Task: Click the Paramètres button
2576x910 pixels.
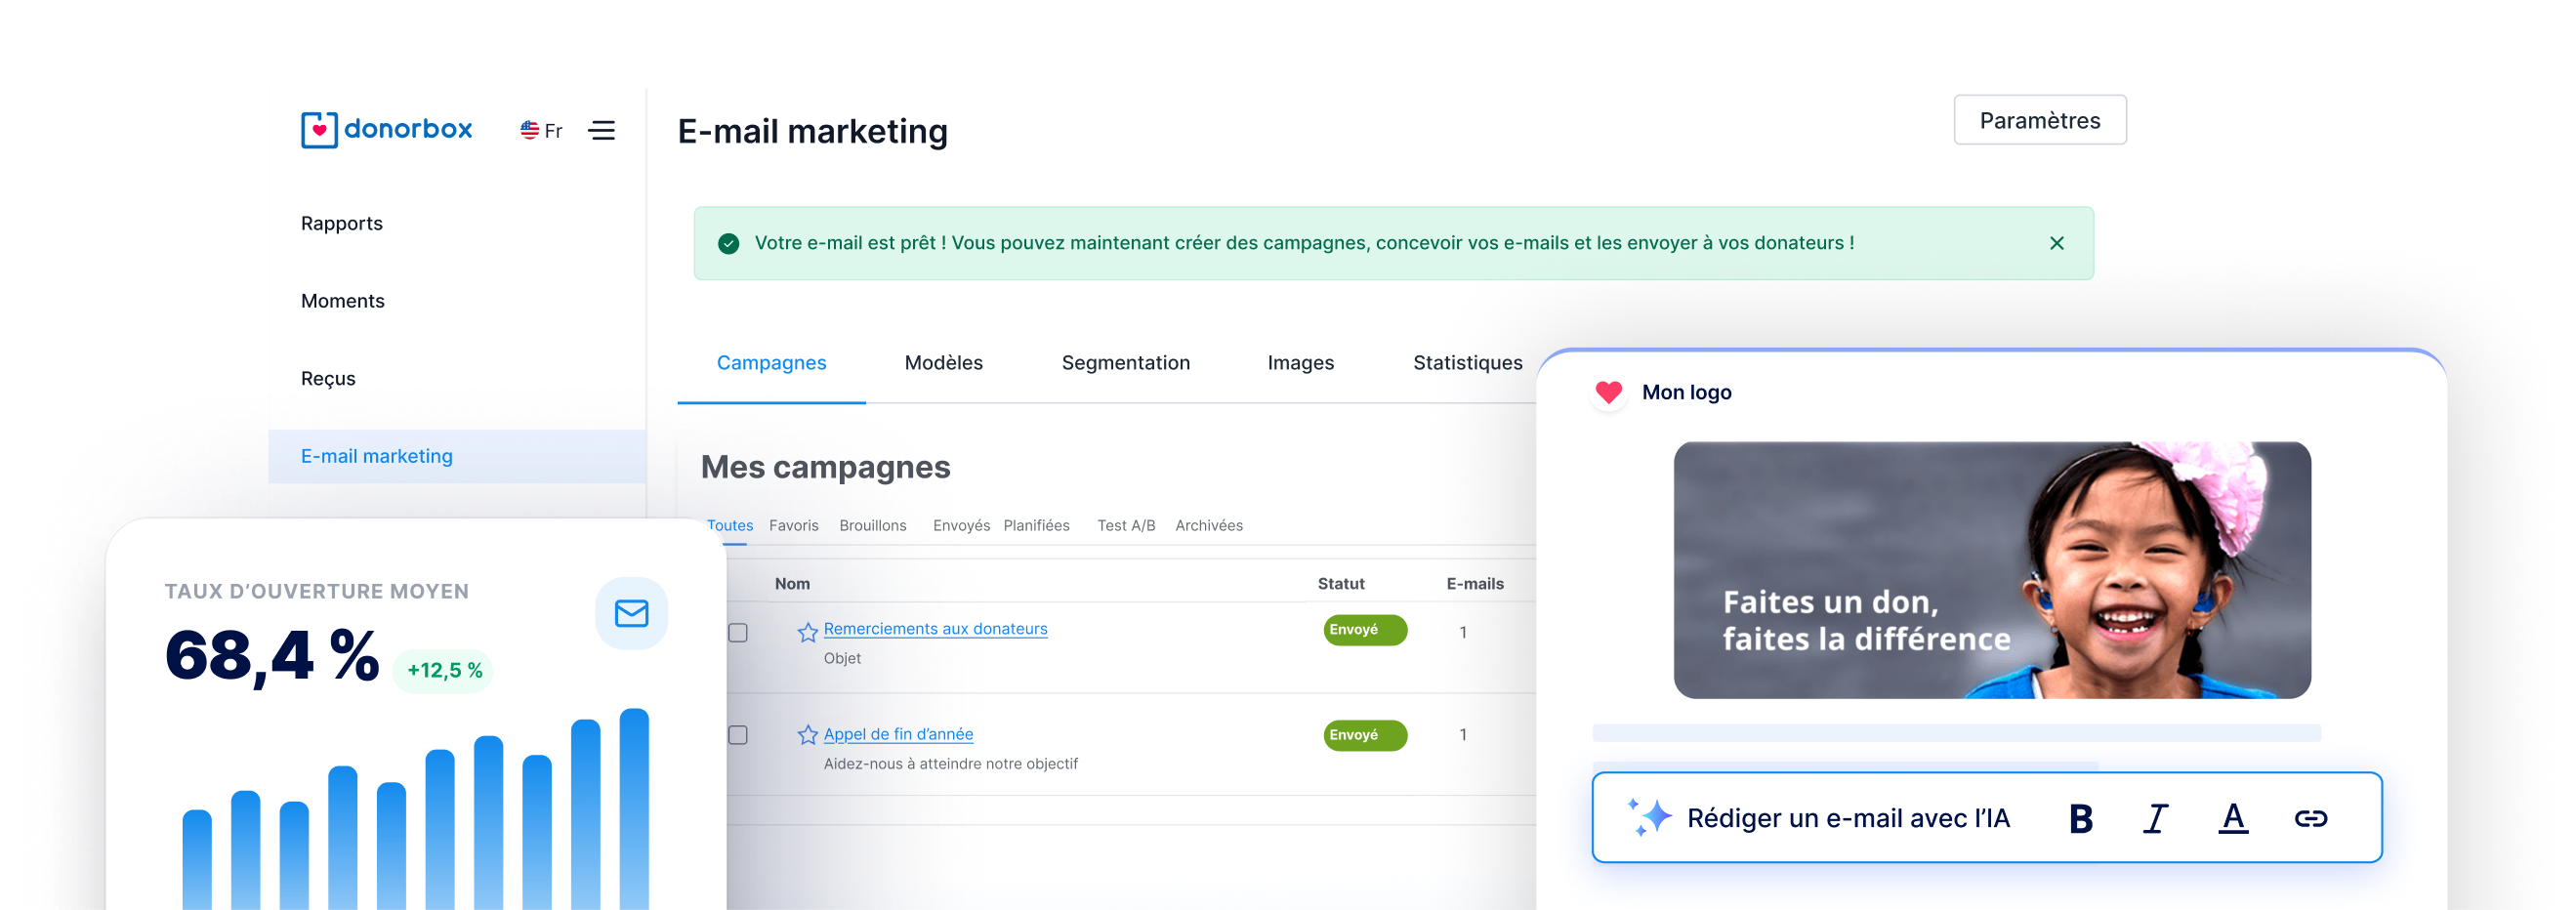Action: tap(2039, 121)
